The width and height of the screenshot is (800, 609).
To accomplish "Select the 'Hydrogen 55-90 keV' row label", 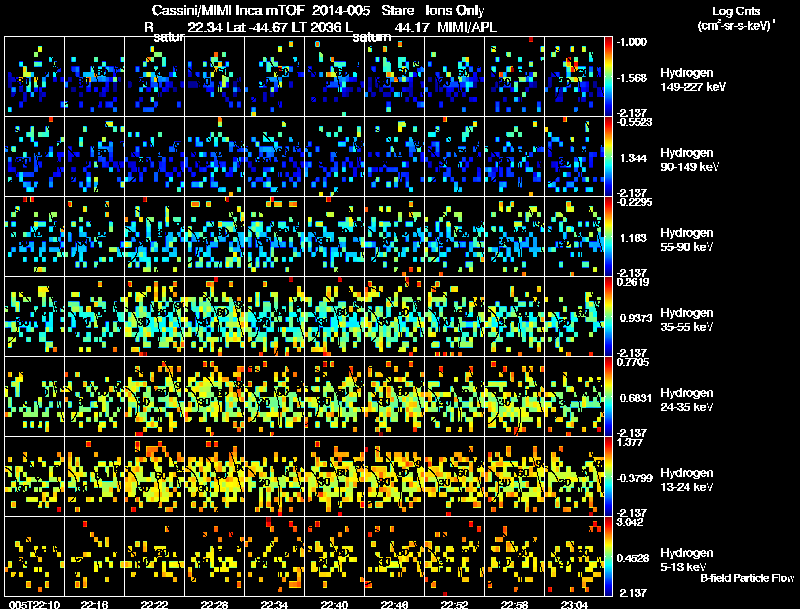I will [687, 240].
